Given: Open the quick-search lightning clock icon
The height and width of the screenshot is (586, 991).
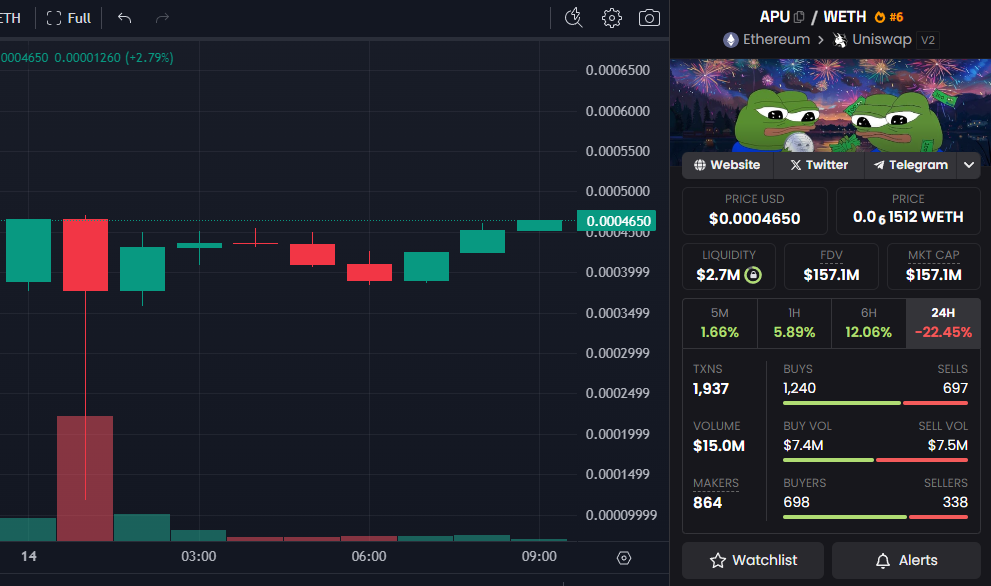Looking at the screenshot, I should (573, 18).
